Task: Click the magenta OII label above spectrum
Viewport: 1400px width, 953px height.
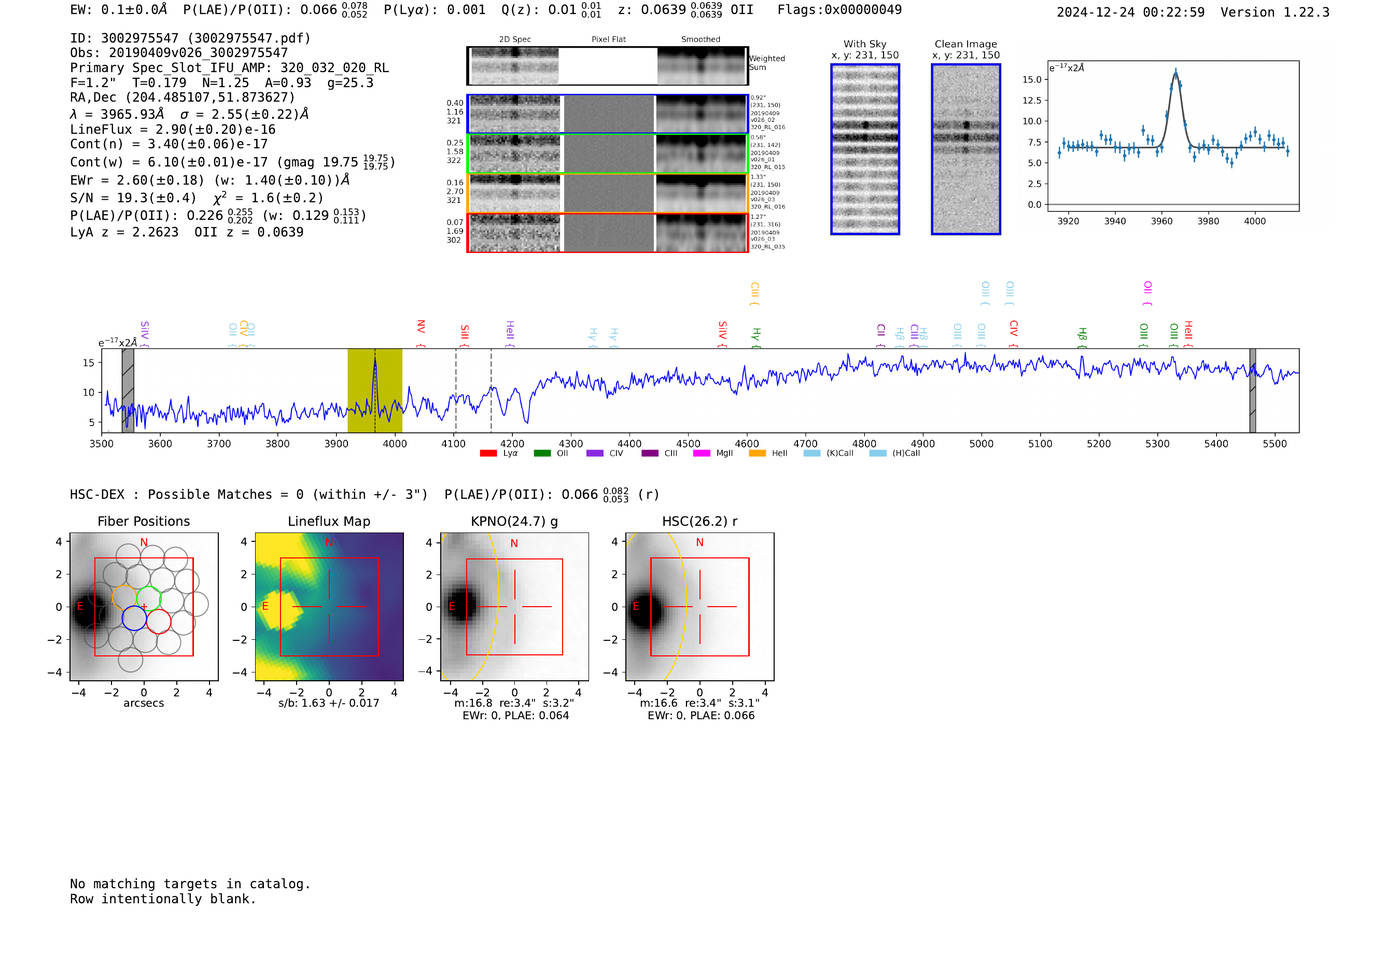Action: [x=1148, y=288]
